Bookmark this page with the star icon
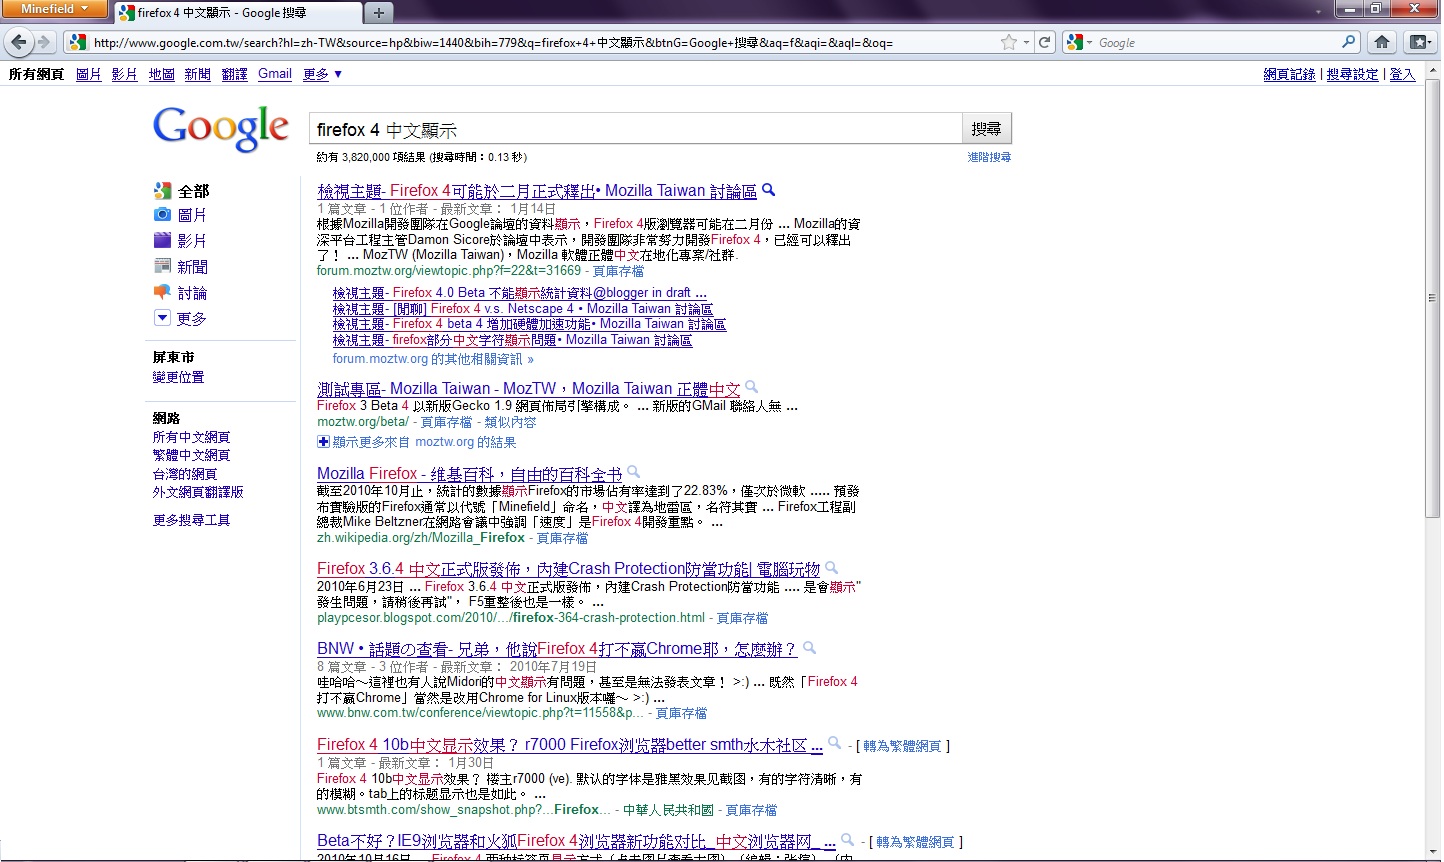The width and height of the screenshot is (1444, 862). click(x=1009, y=42)
